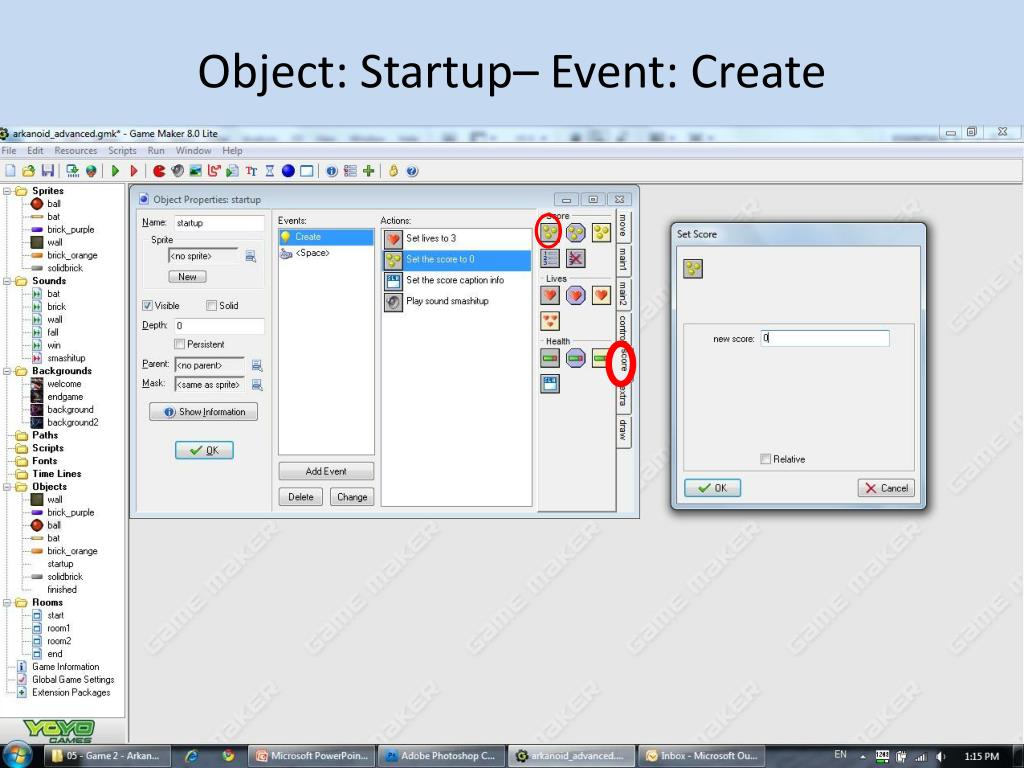Select the Draw Score action icon
Screen dimensions: 1024x768
pyautogui.click(x=601, y=232)
